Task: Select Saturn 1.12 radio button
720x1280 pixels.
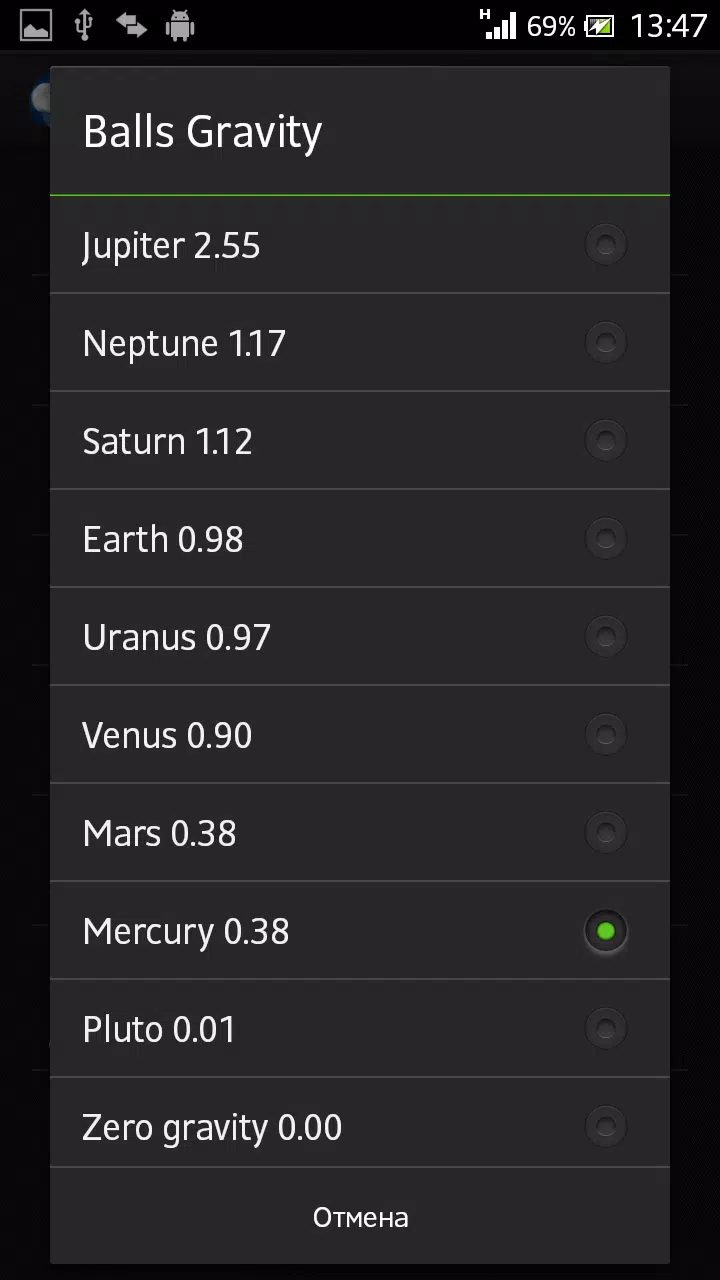Action: (x=605, y=440)
